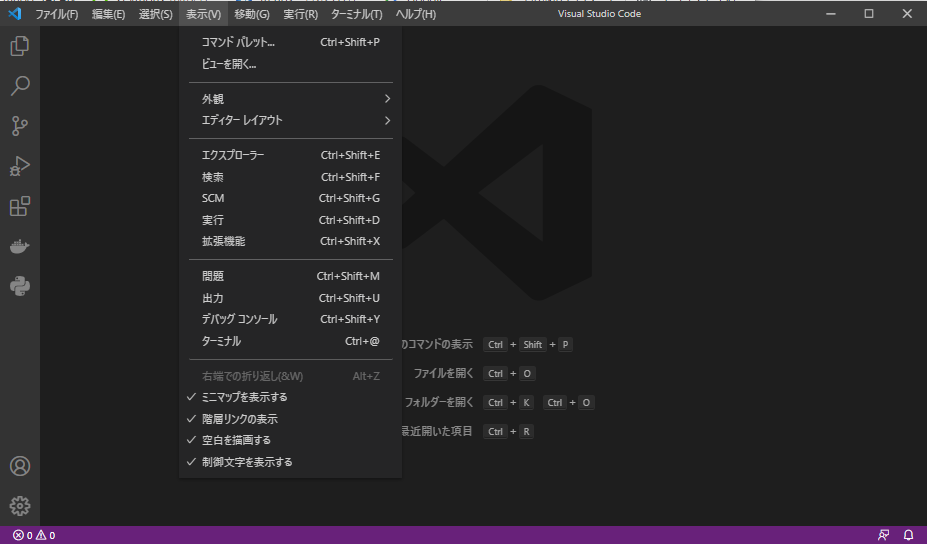
Task: Open the 実行(R) menu
Action: (300, 14)
